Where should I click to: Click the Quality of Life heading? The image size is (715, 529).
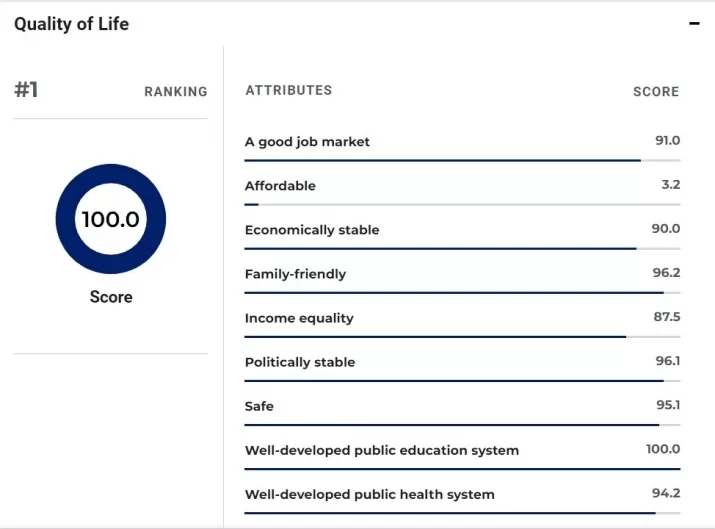coord(71,24)
